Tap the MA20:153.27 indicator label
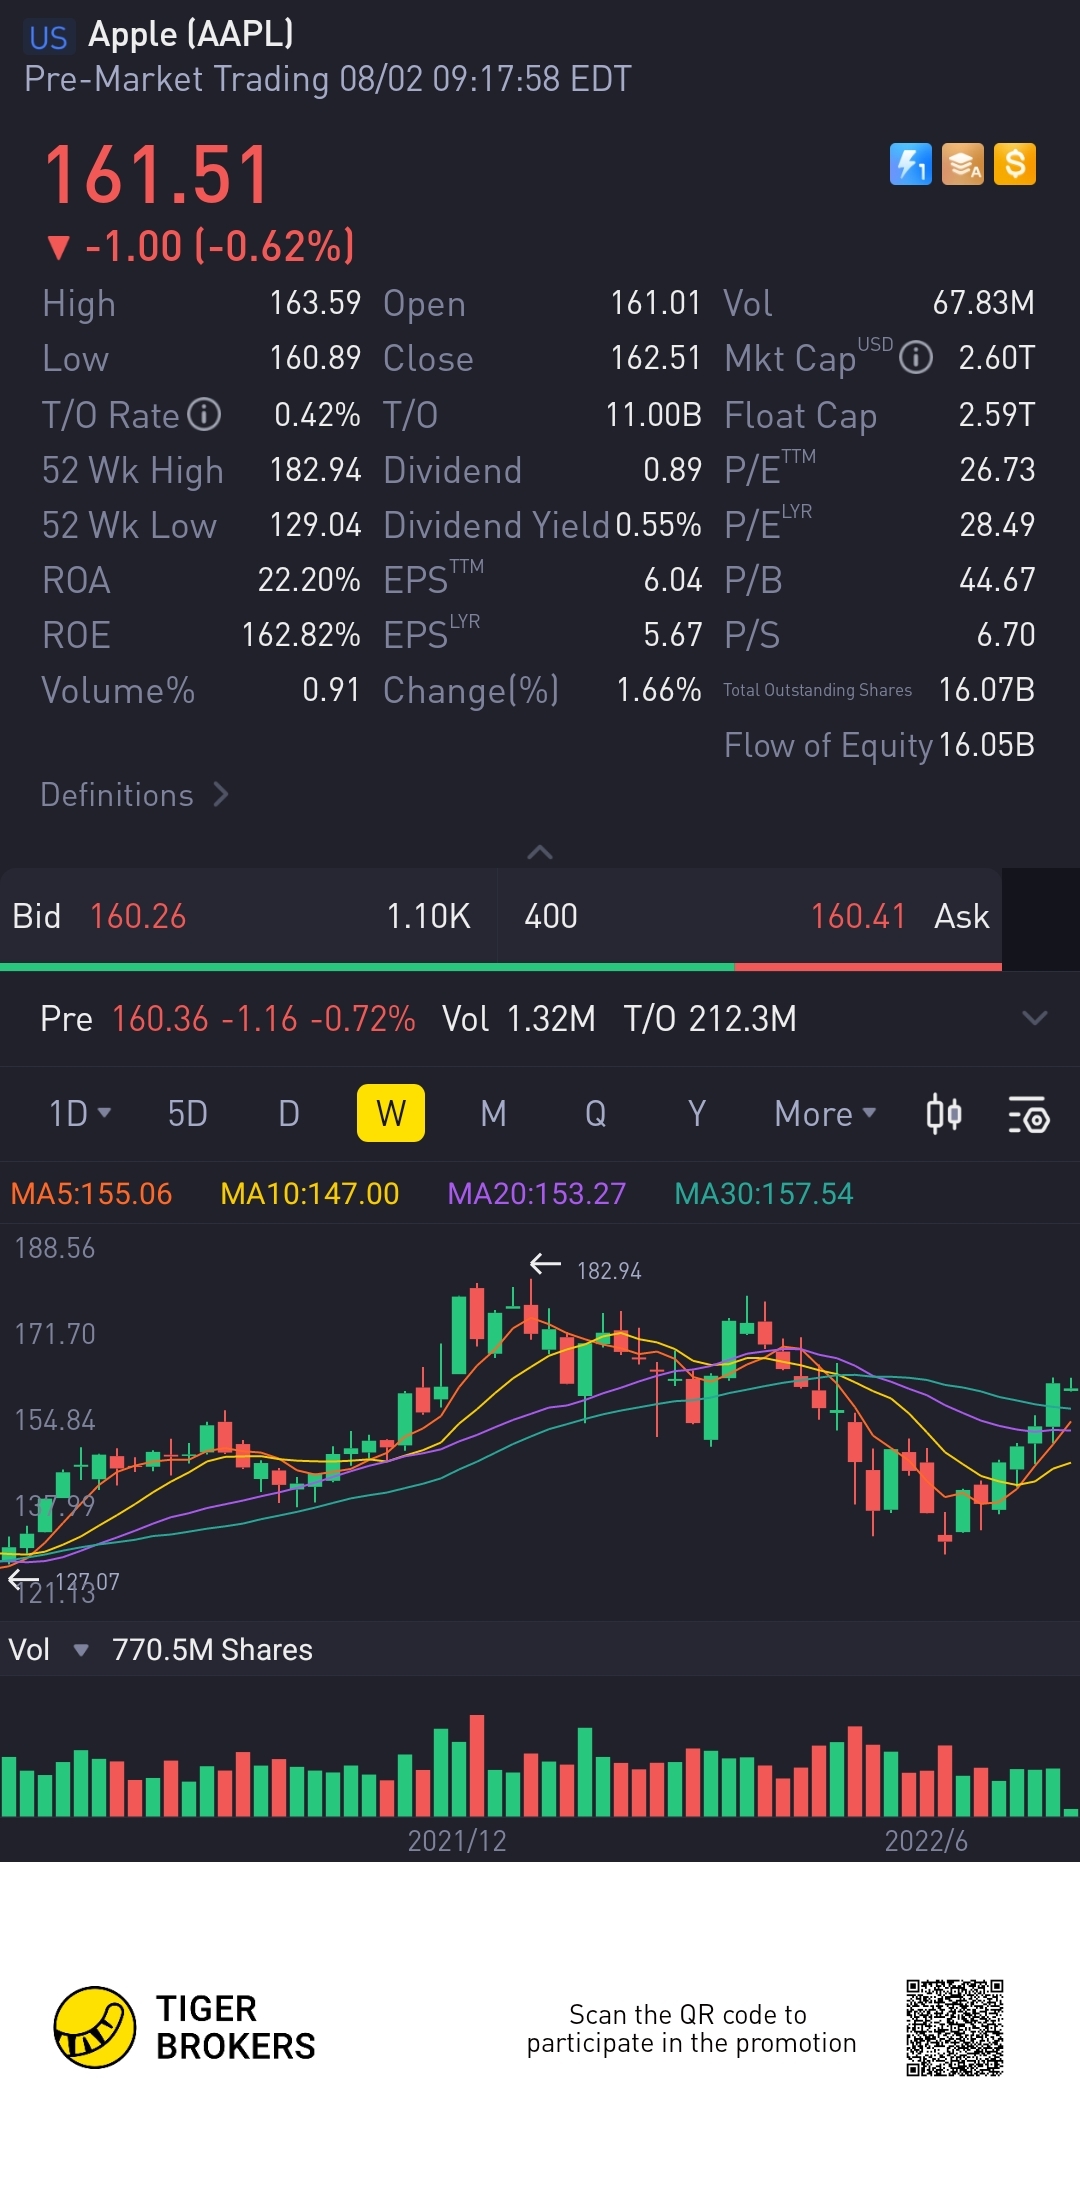Viewport: 1080px width, 2194px height. (537, 1193)
